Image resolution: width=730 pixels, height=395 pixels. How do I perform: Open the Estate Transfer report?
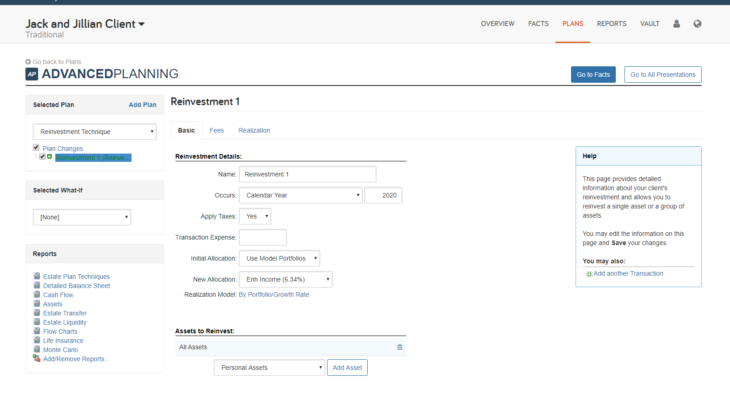(65, 313)
